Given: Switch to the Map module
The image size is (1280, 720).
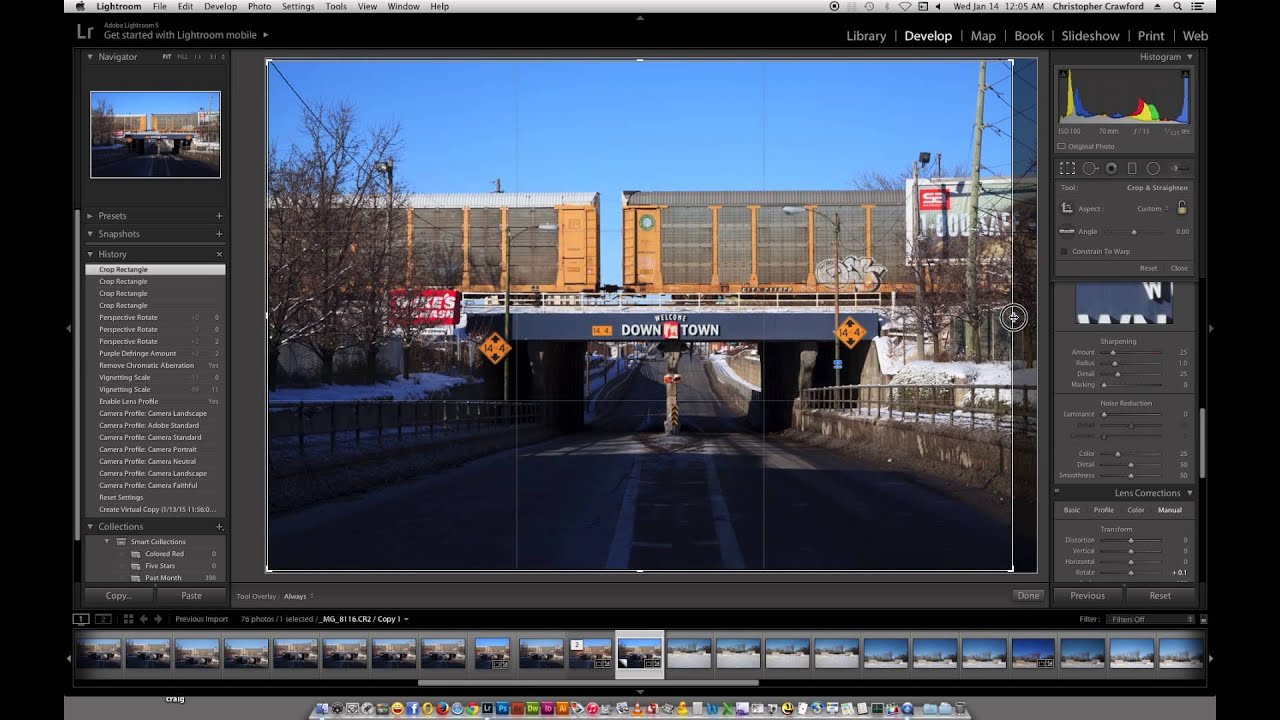Looking at the screenshot, I should (x=983, y=36).
